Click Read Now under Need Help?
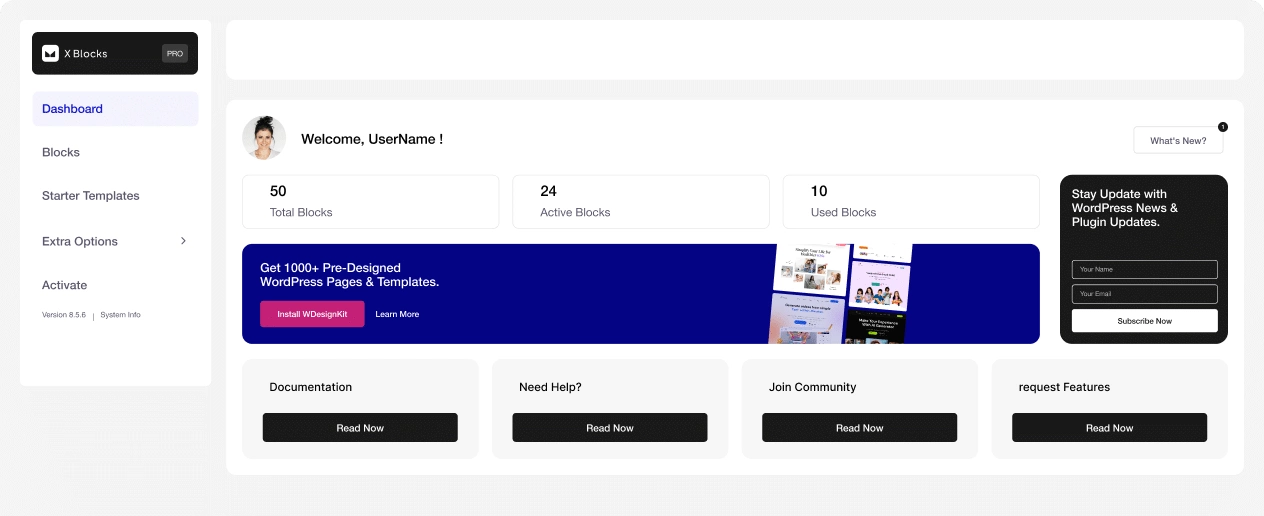The width and height of the screenshot is (1264, 516). click(x=609, y=428)
